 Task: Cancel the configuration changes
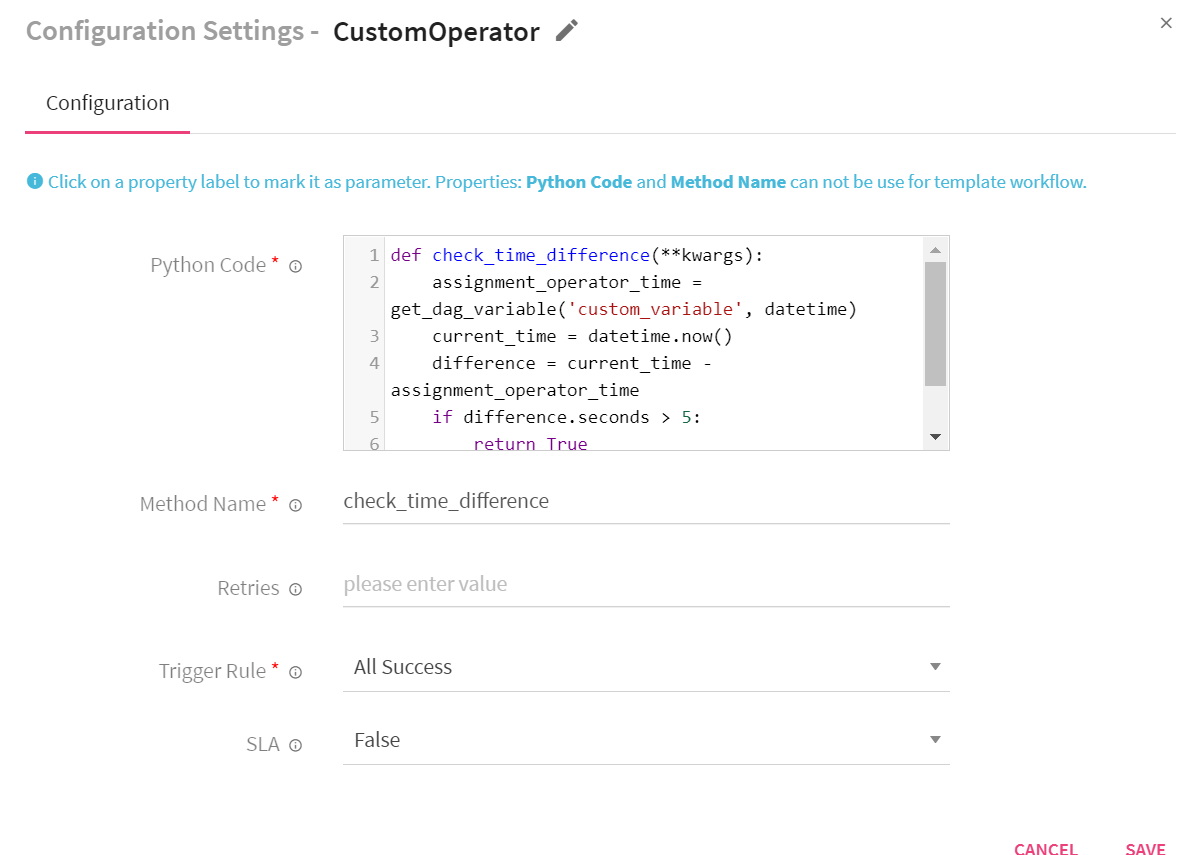[x=1046, y=848]
